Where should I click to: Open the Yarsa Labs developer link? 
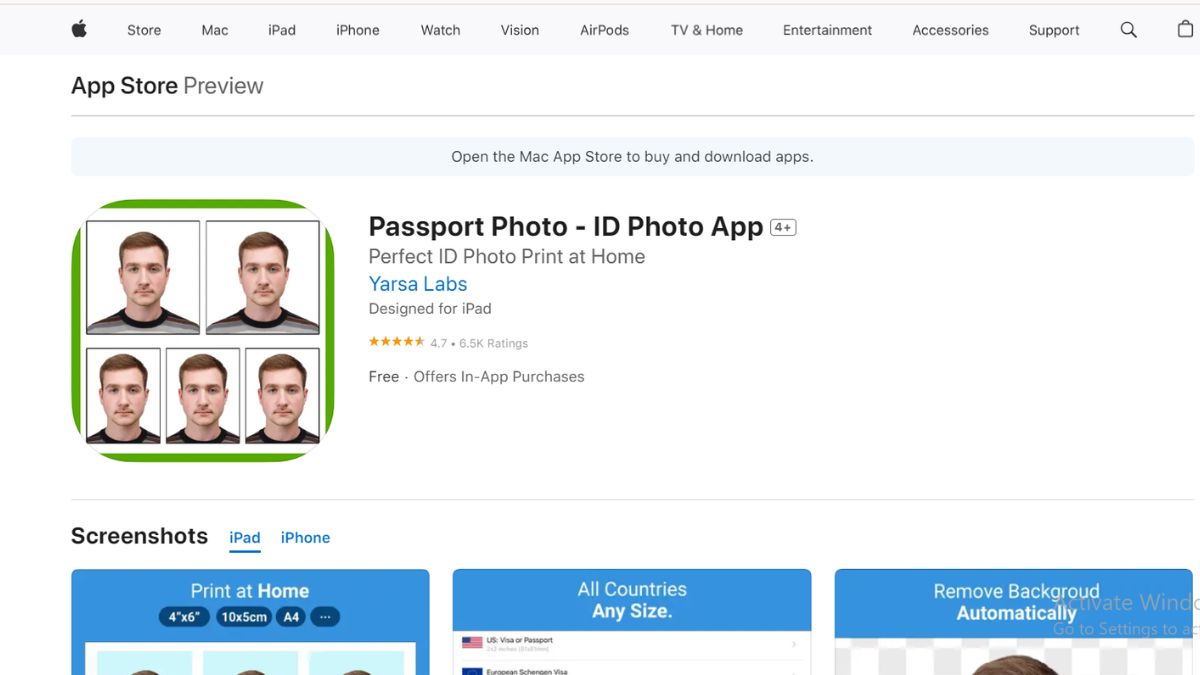[417, 283]
